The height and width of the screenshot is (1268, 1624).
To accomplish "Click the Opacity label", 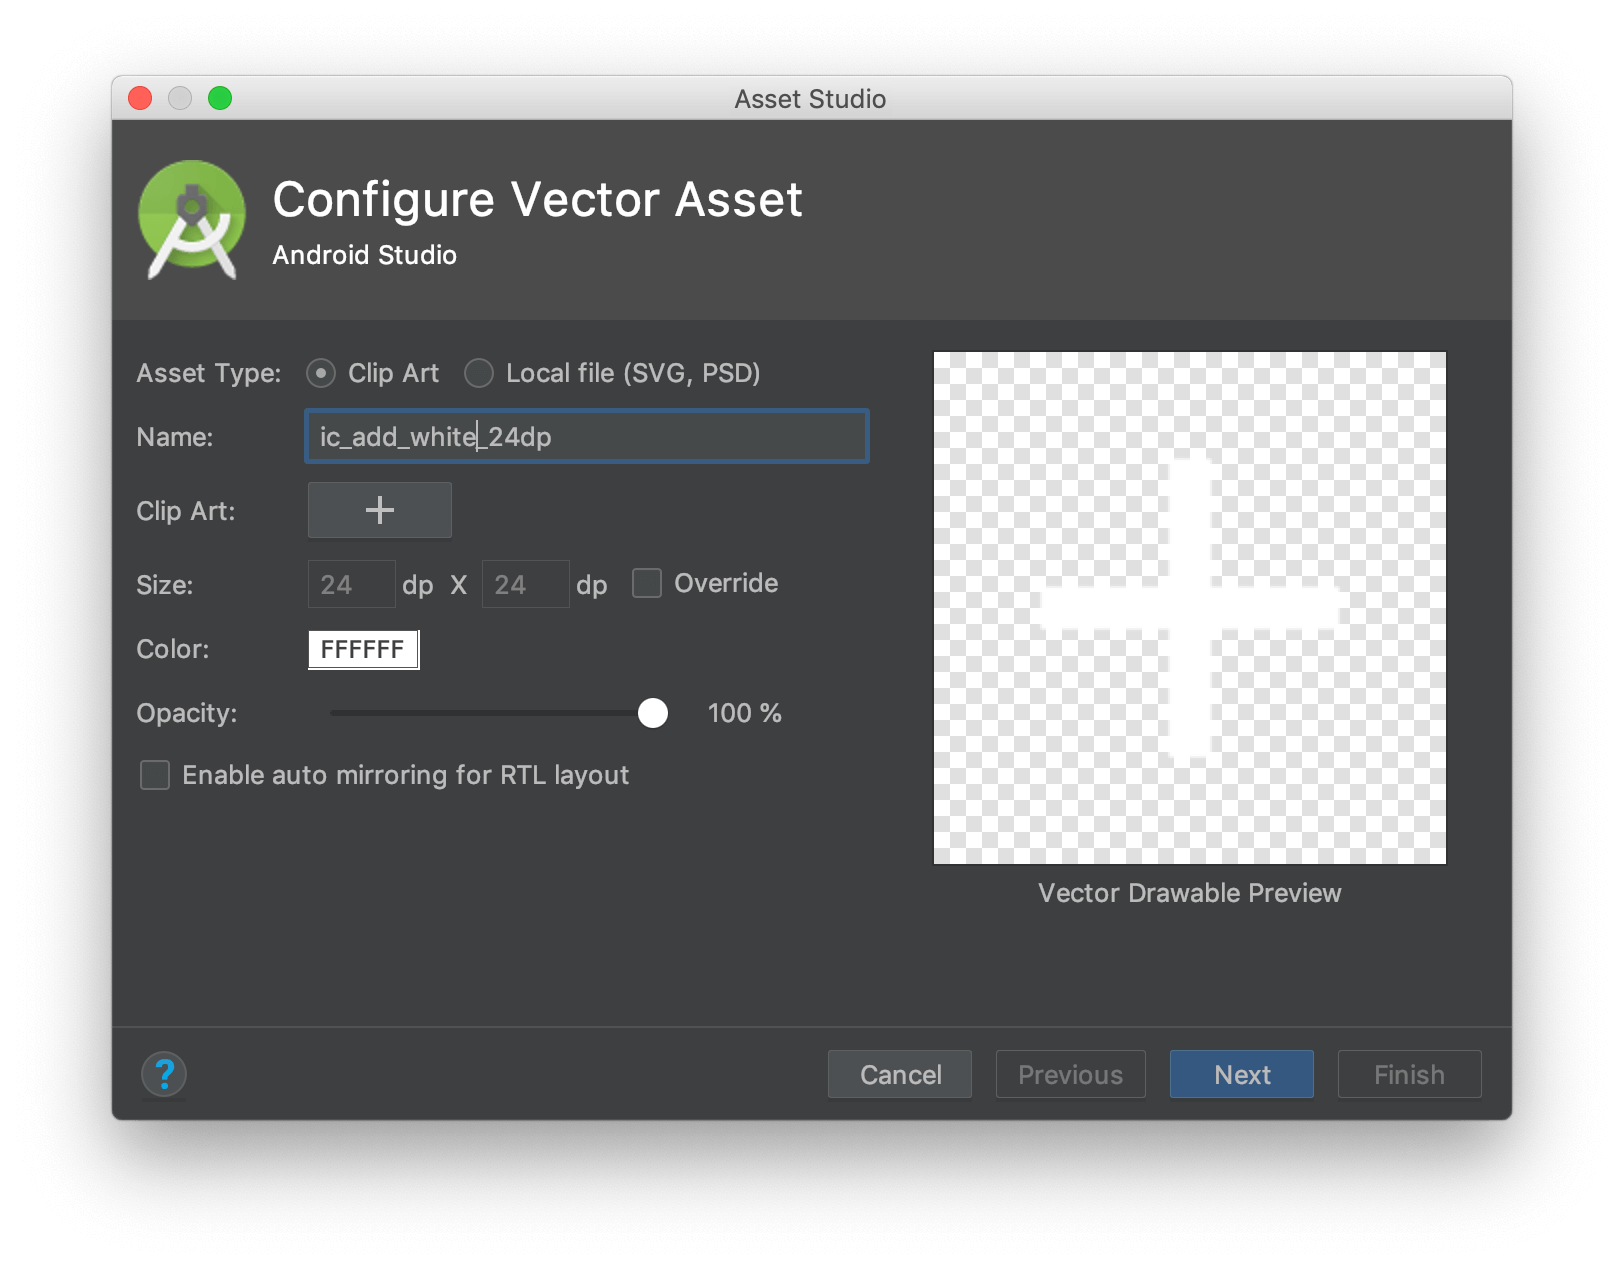I will click(187, 714).
